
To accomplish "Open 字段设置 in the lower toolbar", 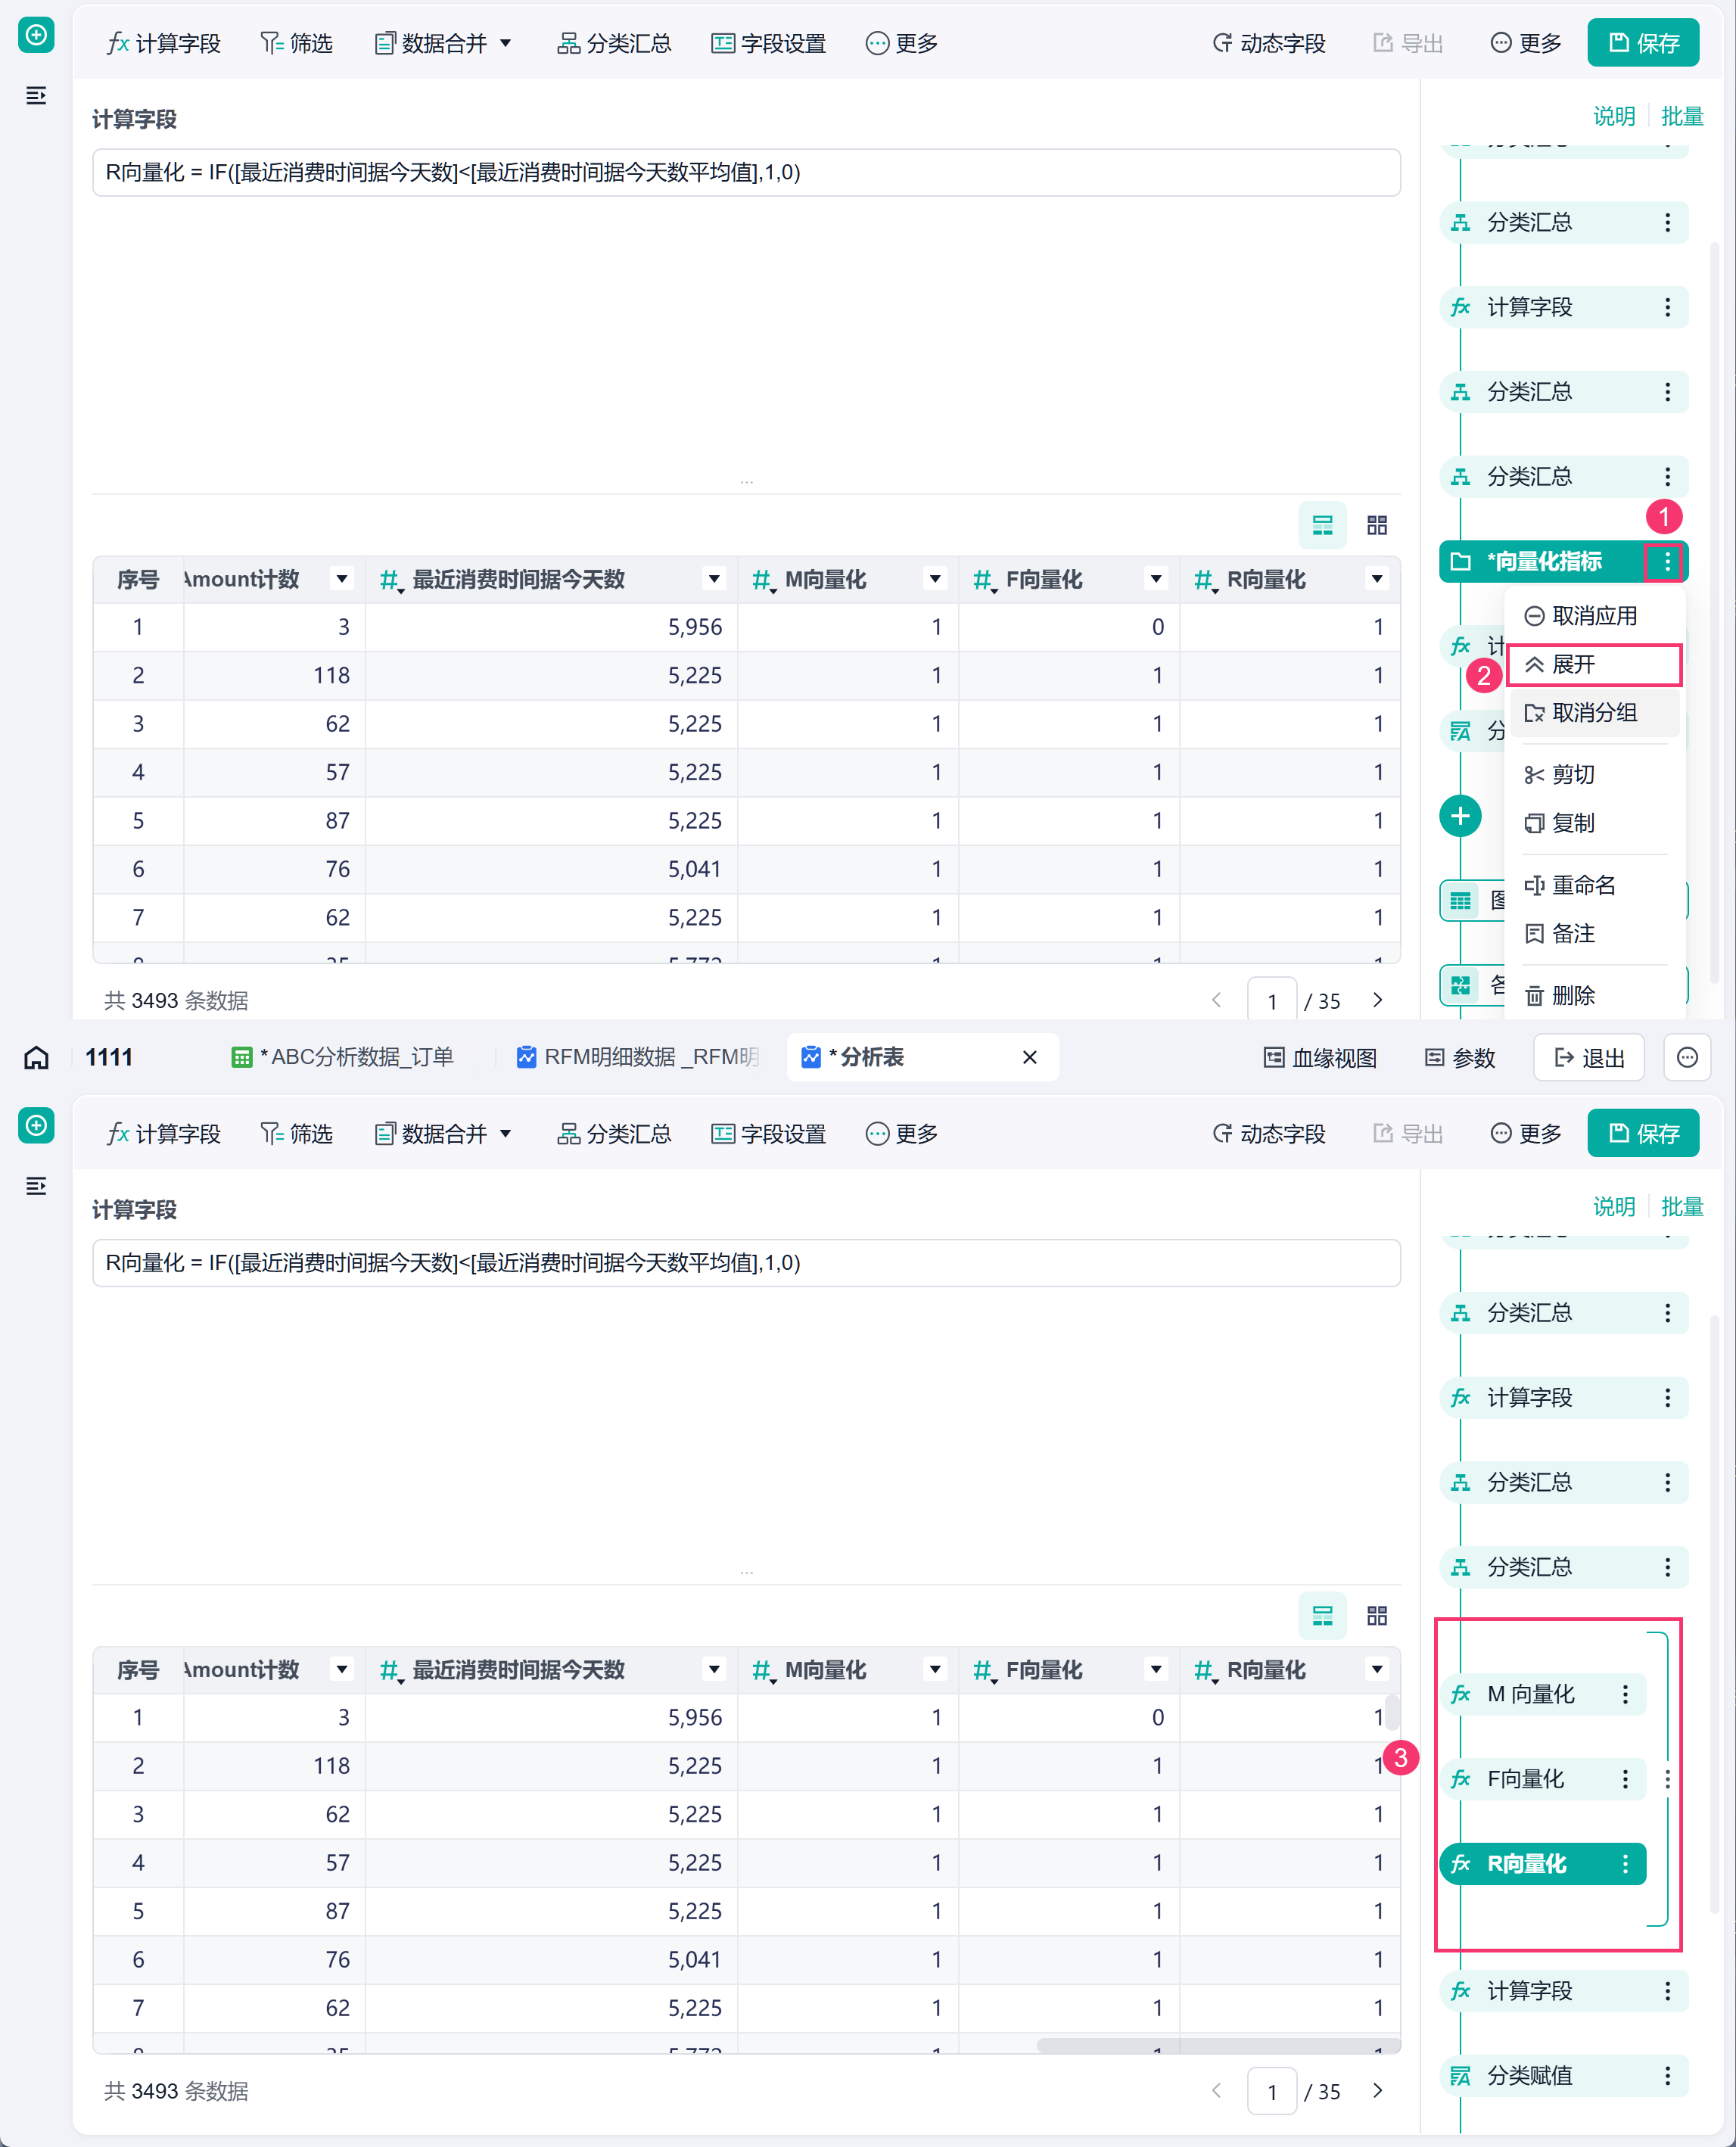I will pos(769,1133).
